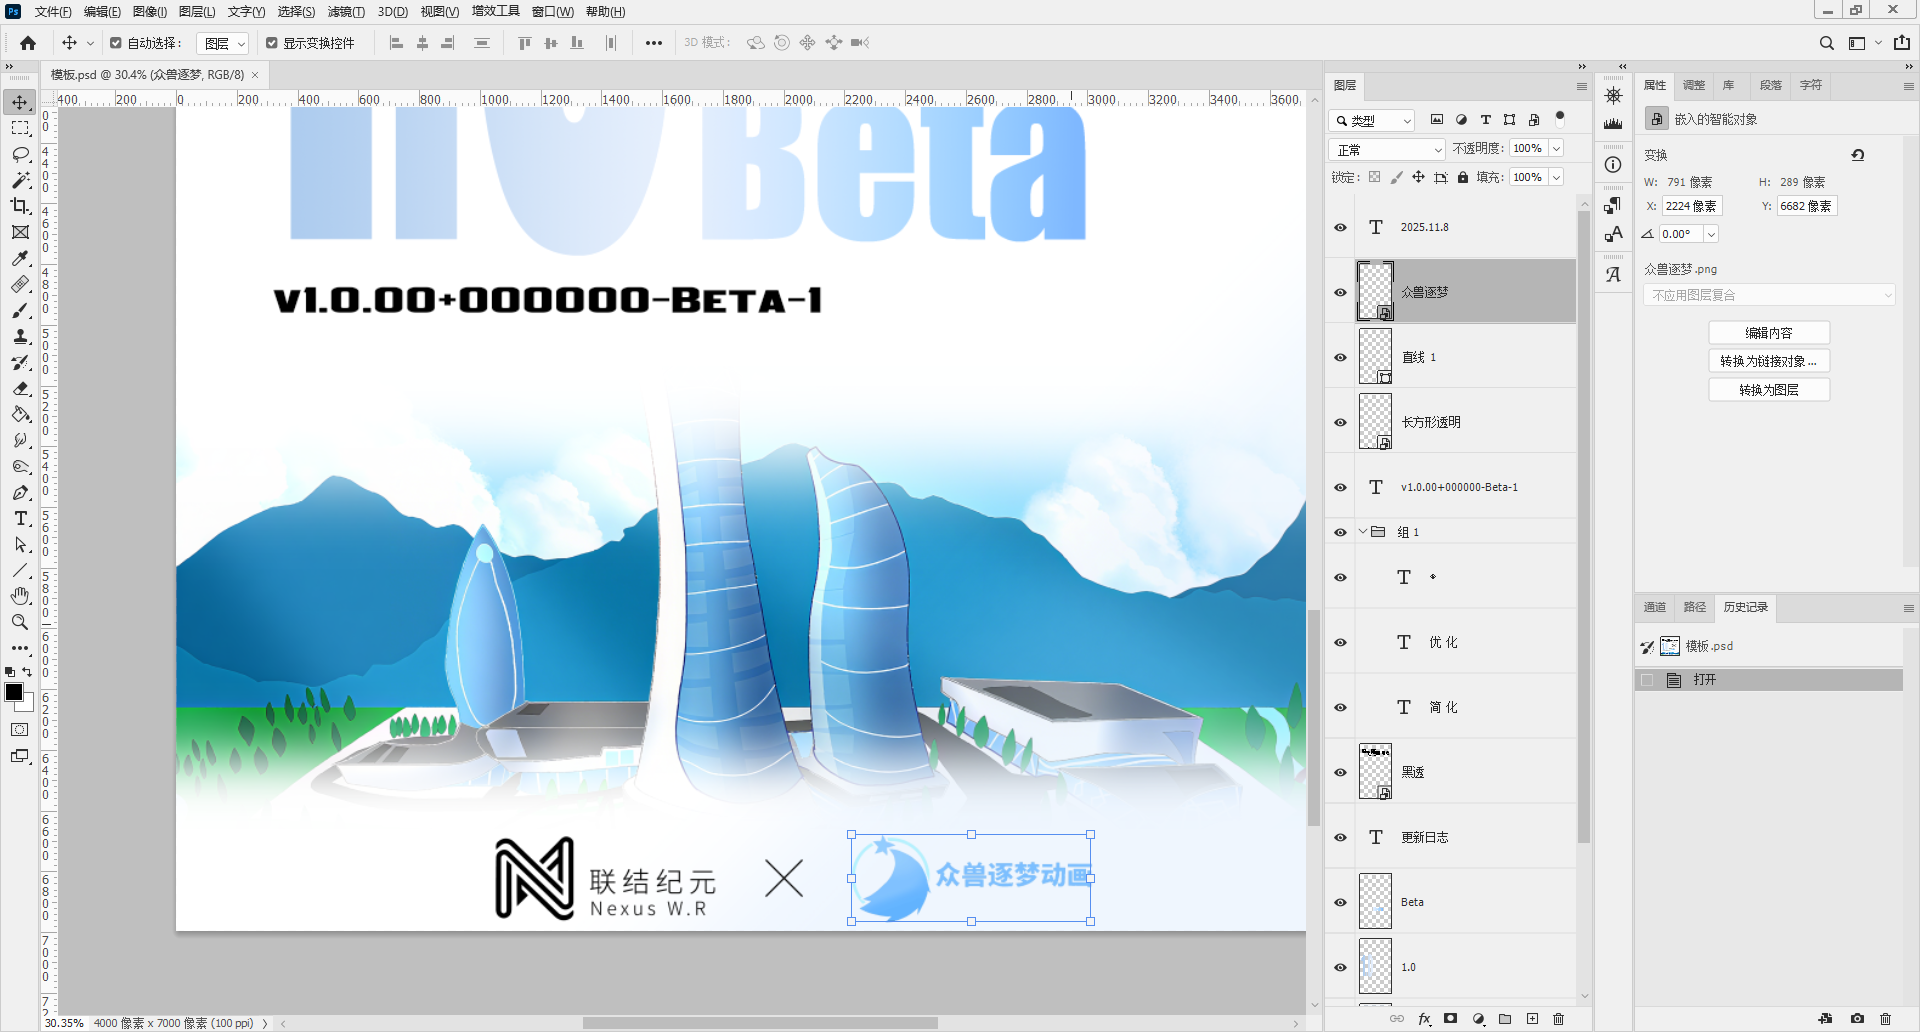This screenshot has height=1032, width=1920.
Task: Hide the 2025.11.8 text layer
Action: click(x=1341, y=228)
